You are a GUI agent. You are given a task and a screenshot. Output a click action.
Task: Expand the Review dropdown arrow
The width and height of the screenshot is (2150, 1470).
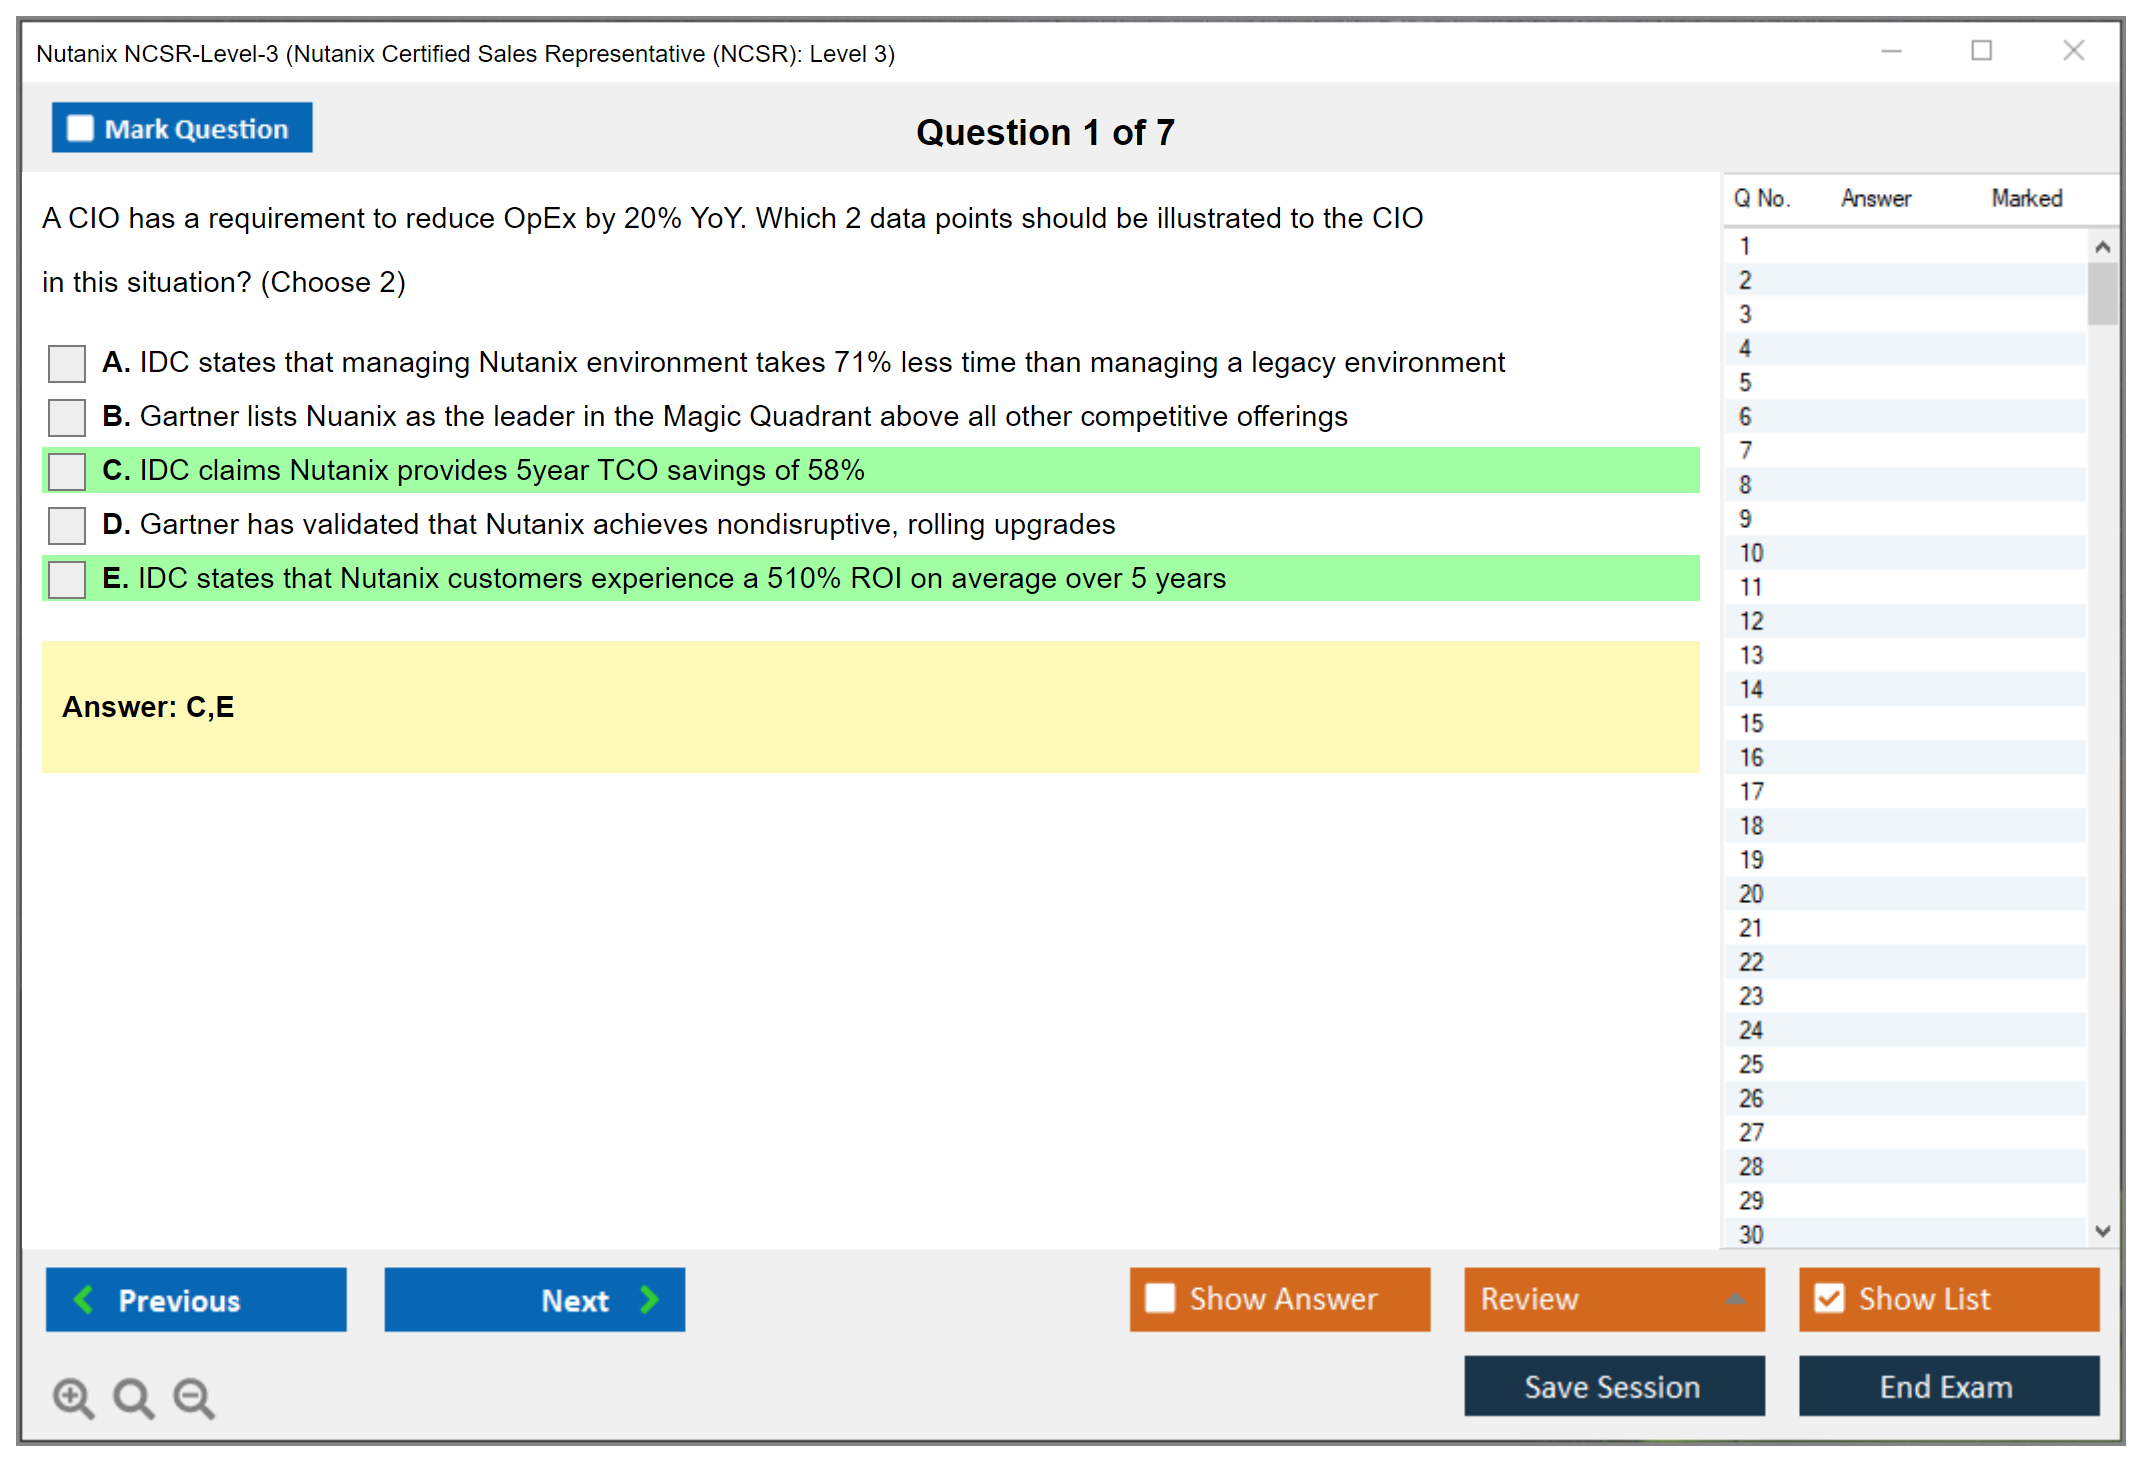[1735, 1299]
